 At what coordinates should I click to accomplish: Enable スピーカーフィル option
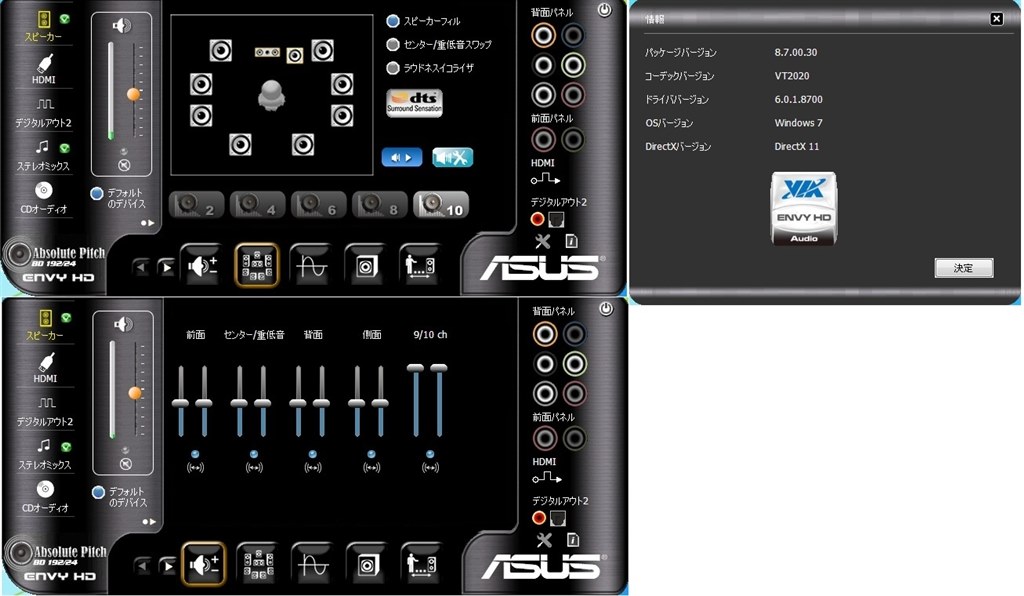(x=392, y=22)
